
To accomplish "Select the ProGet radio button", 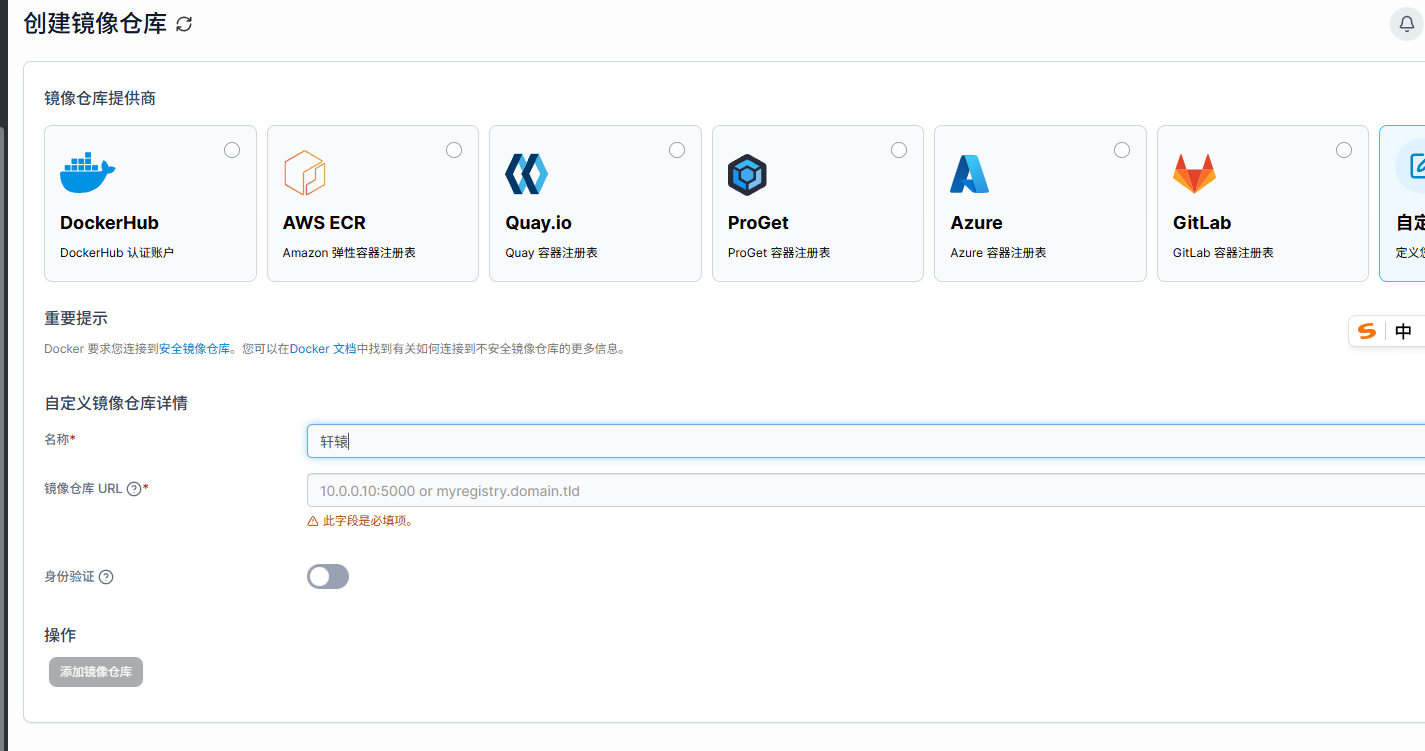I will pyautogui.click(x=899, y=150).
